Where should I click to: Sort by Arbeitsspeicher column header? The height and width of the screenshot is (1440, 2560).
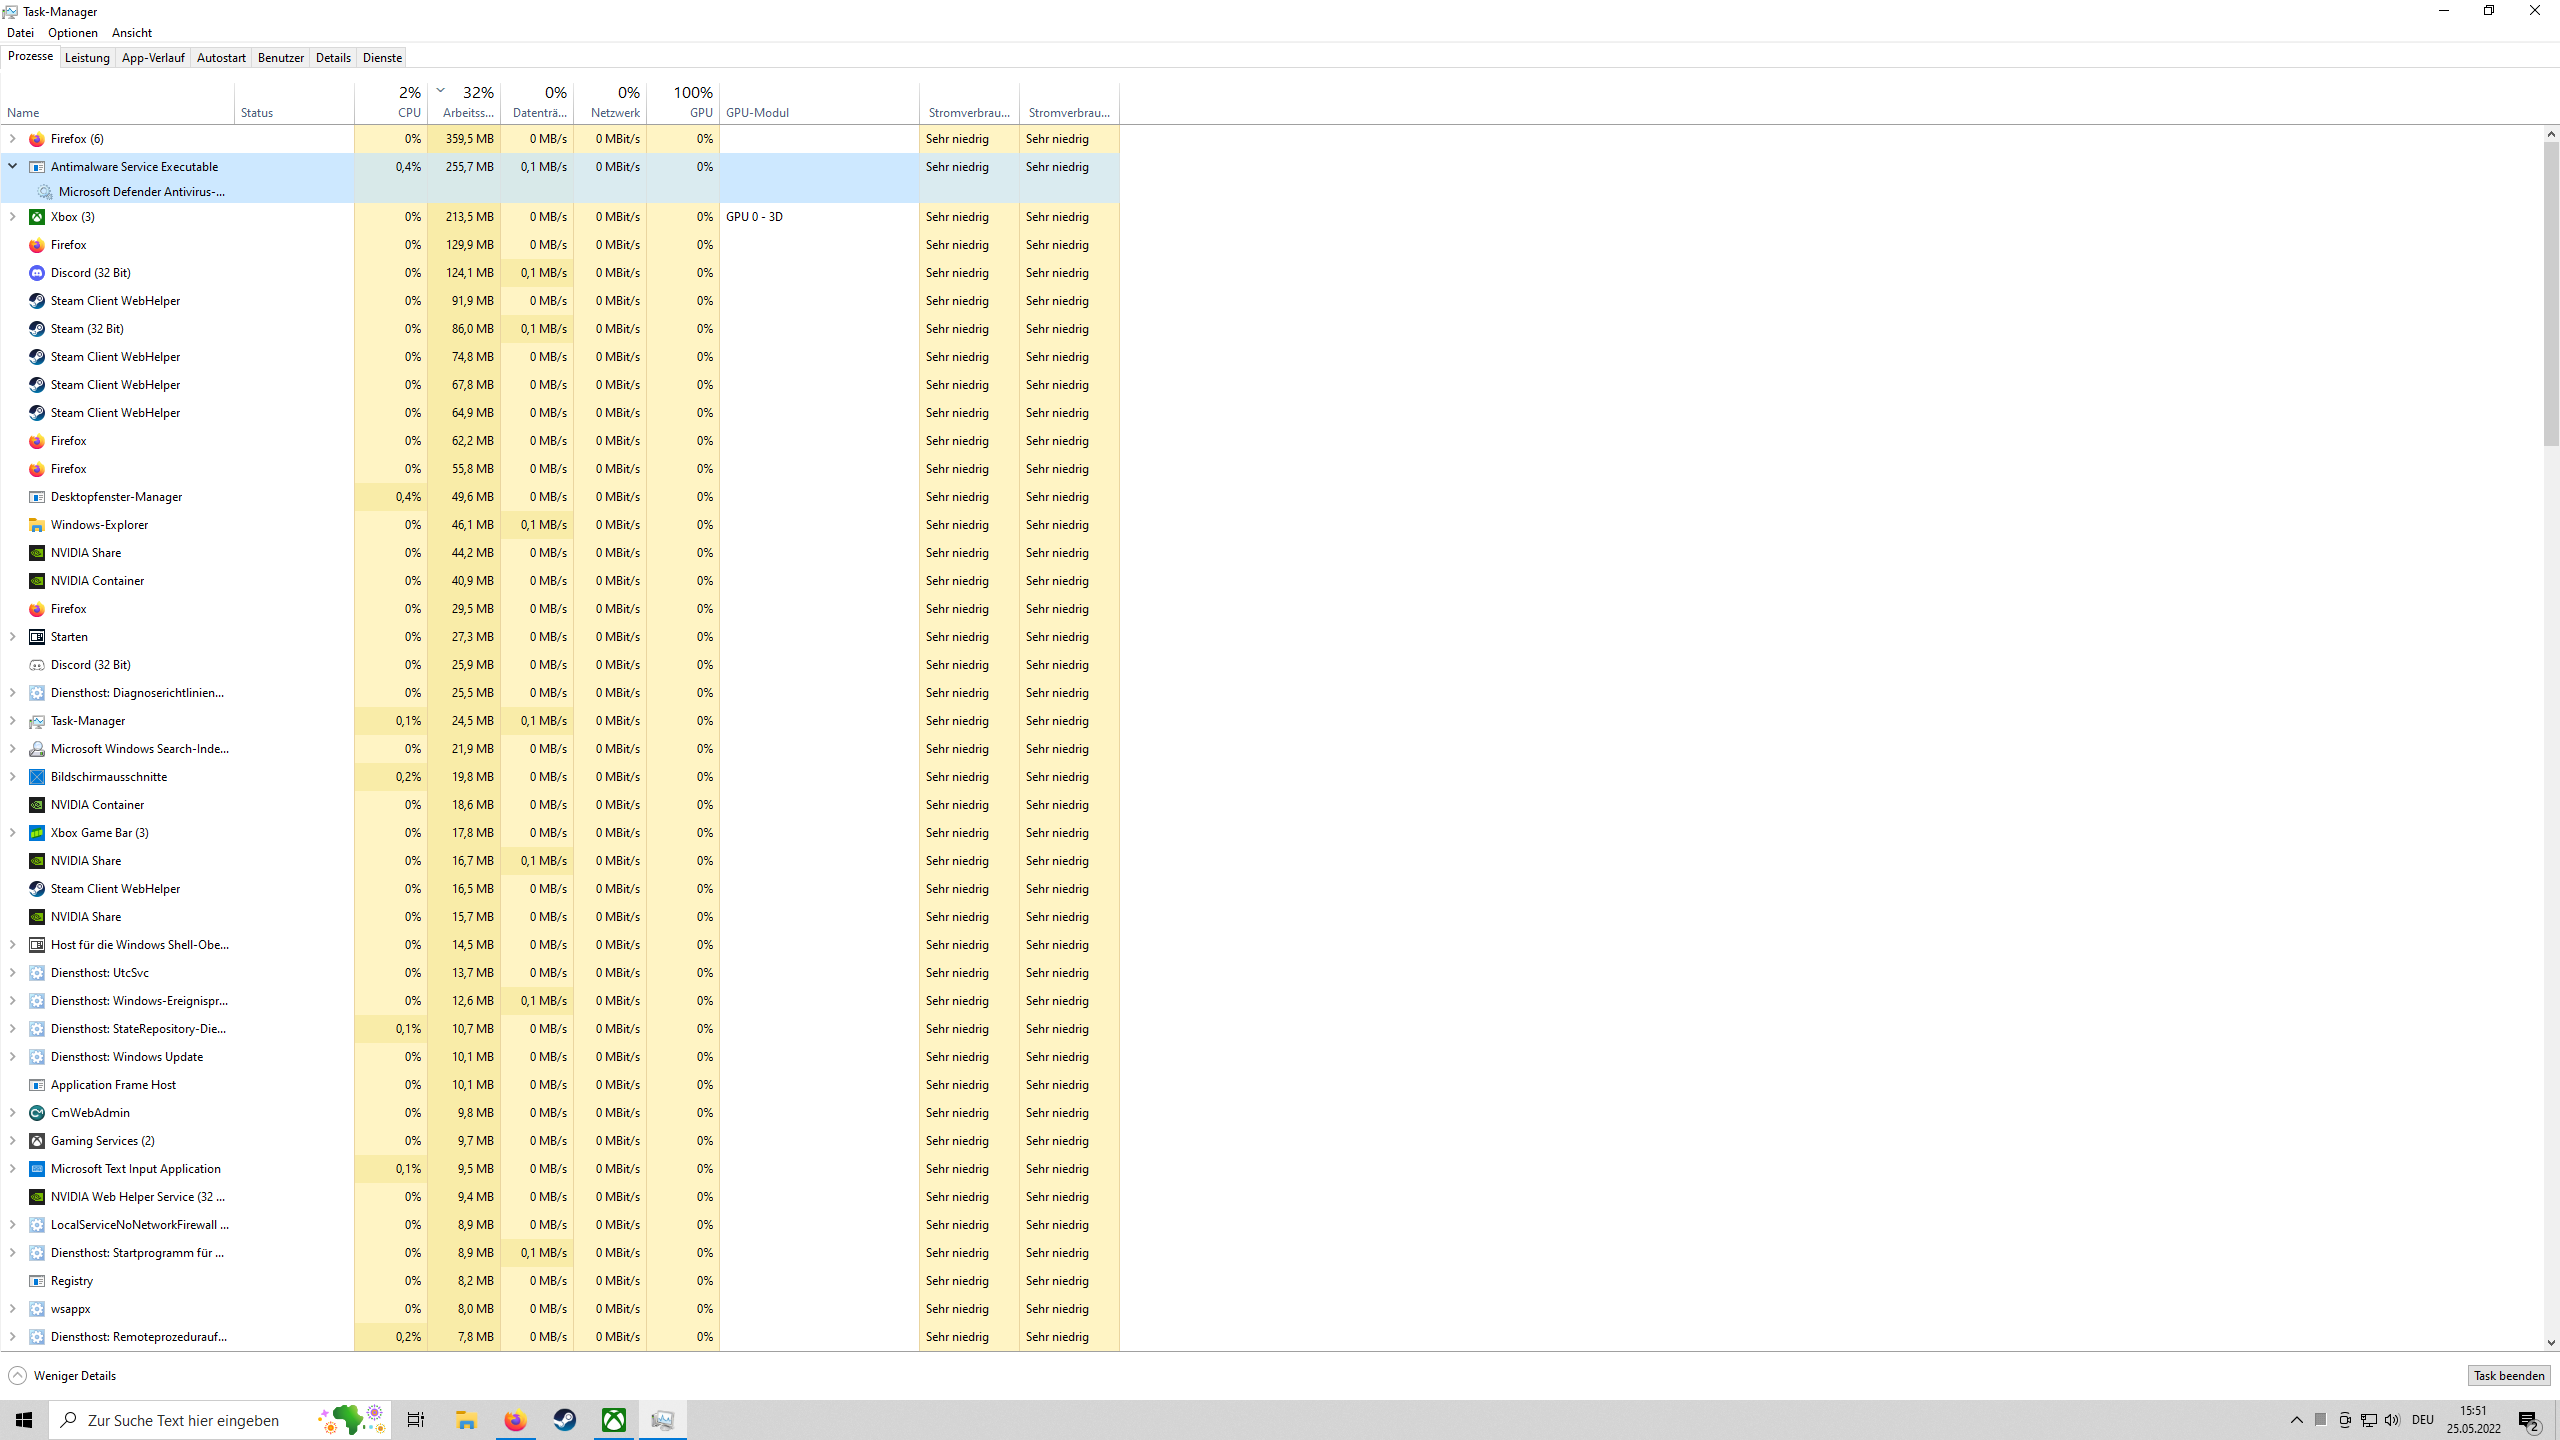[464, 103]
